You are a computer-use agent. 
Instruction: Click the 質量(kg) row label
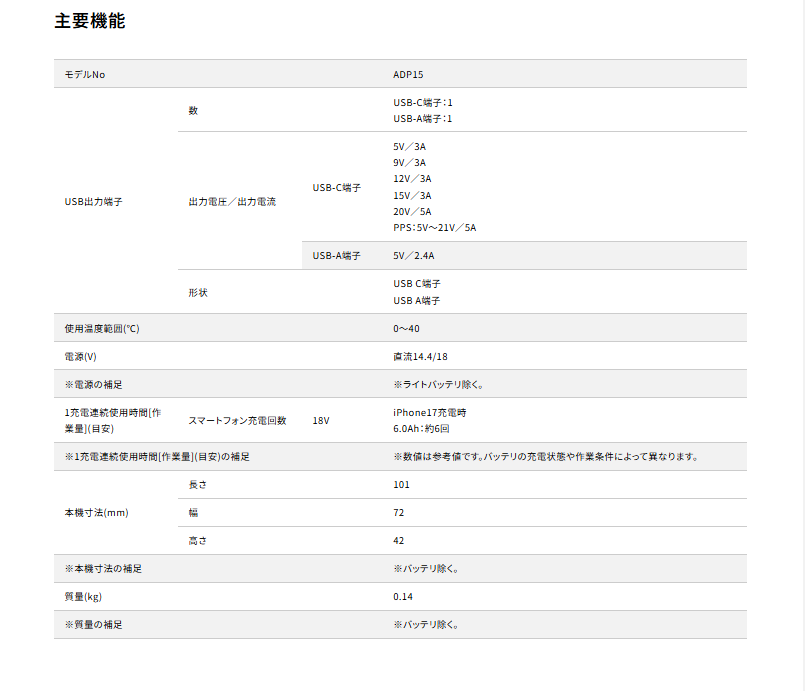[x=83, y=596]
